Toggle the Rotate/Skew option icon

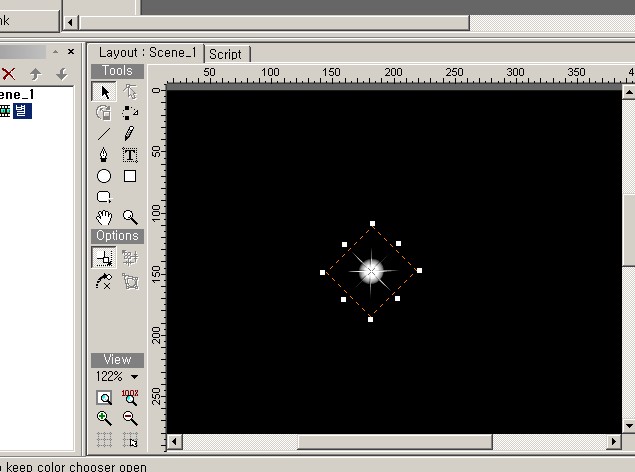104,281
